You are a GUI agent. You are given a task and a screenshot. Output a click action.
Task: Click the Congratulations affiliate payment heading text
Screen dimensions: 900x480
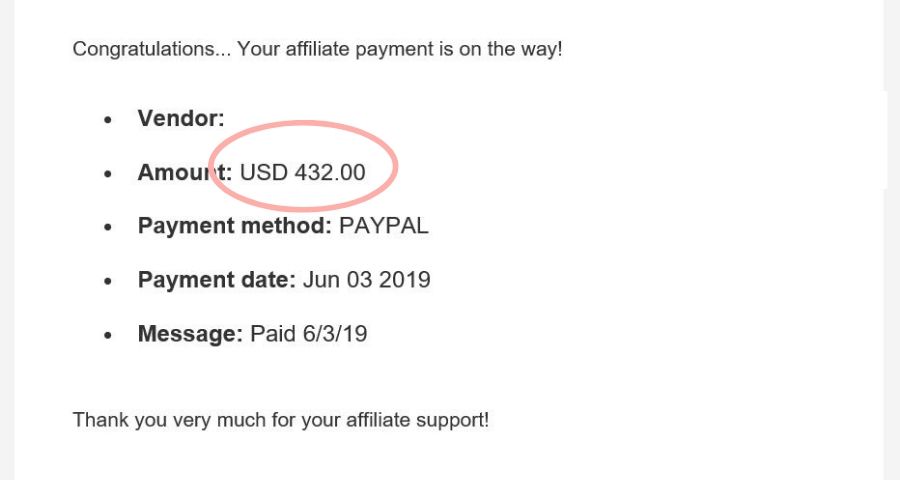pos(317,49)
